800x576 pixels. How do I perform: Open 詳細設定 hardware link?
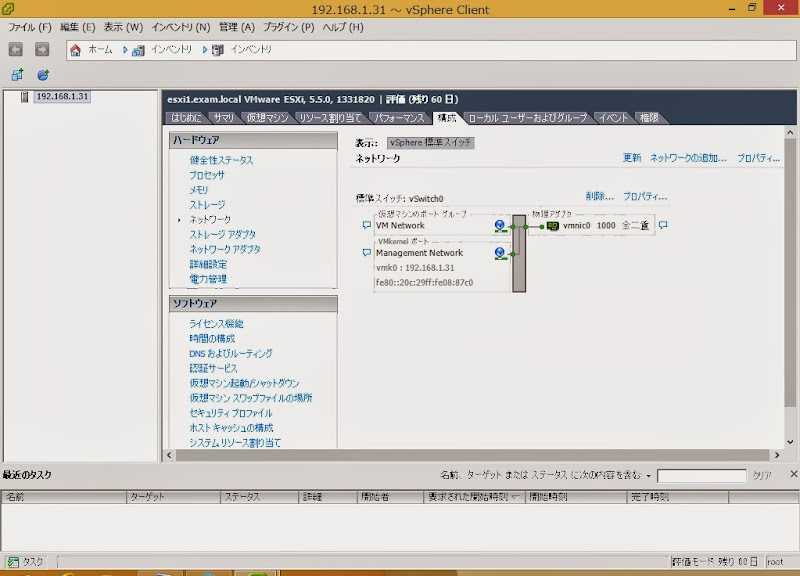click(x=208, y=264)
